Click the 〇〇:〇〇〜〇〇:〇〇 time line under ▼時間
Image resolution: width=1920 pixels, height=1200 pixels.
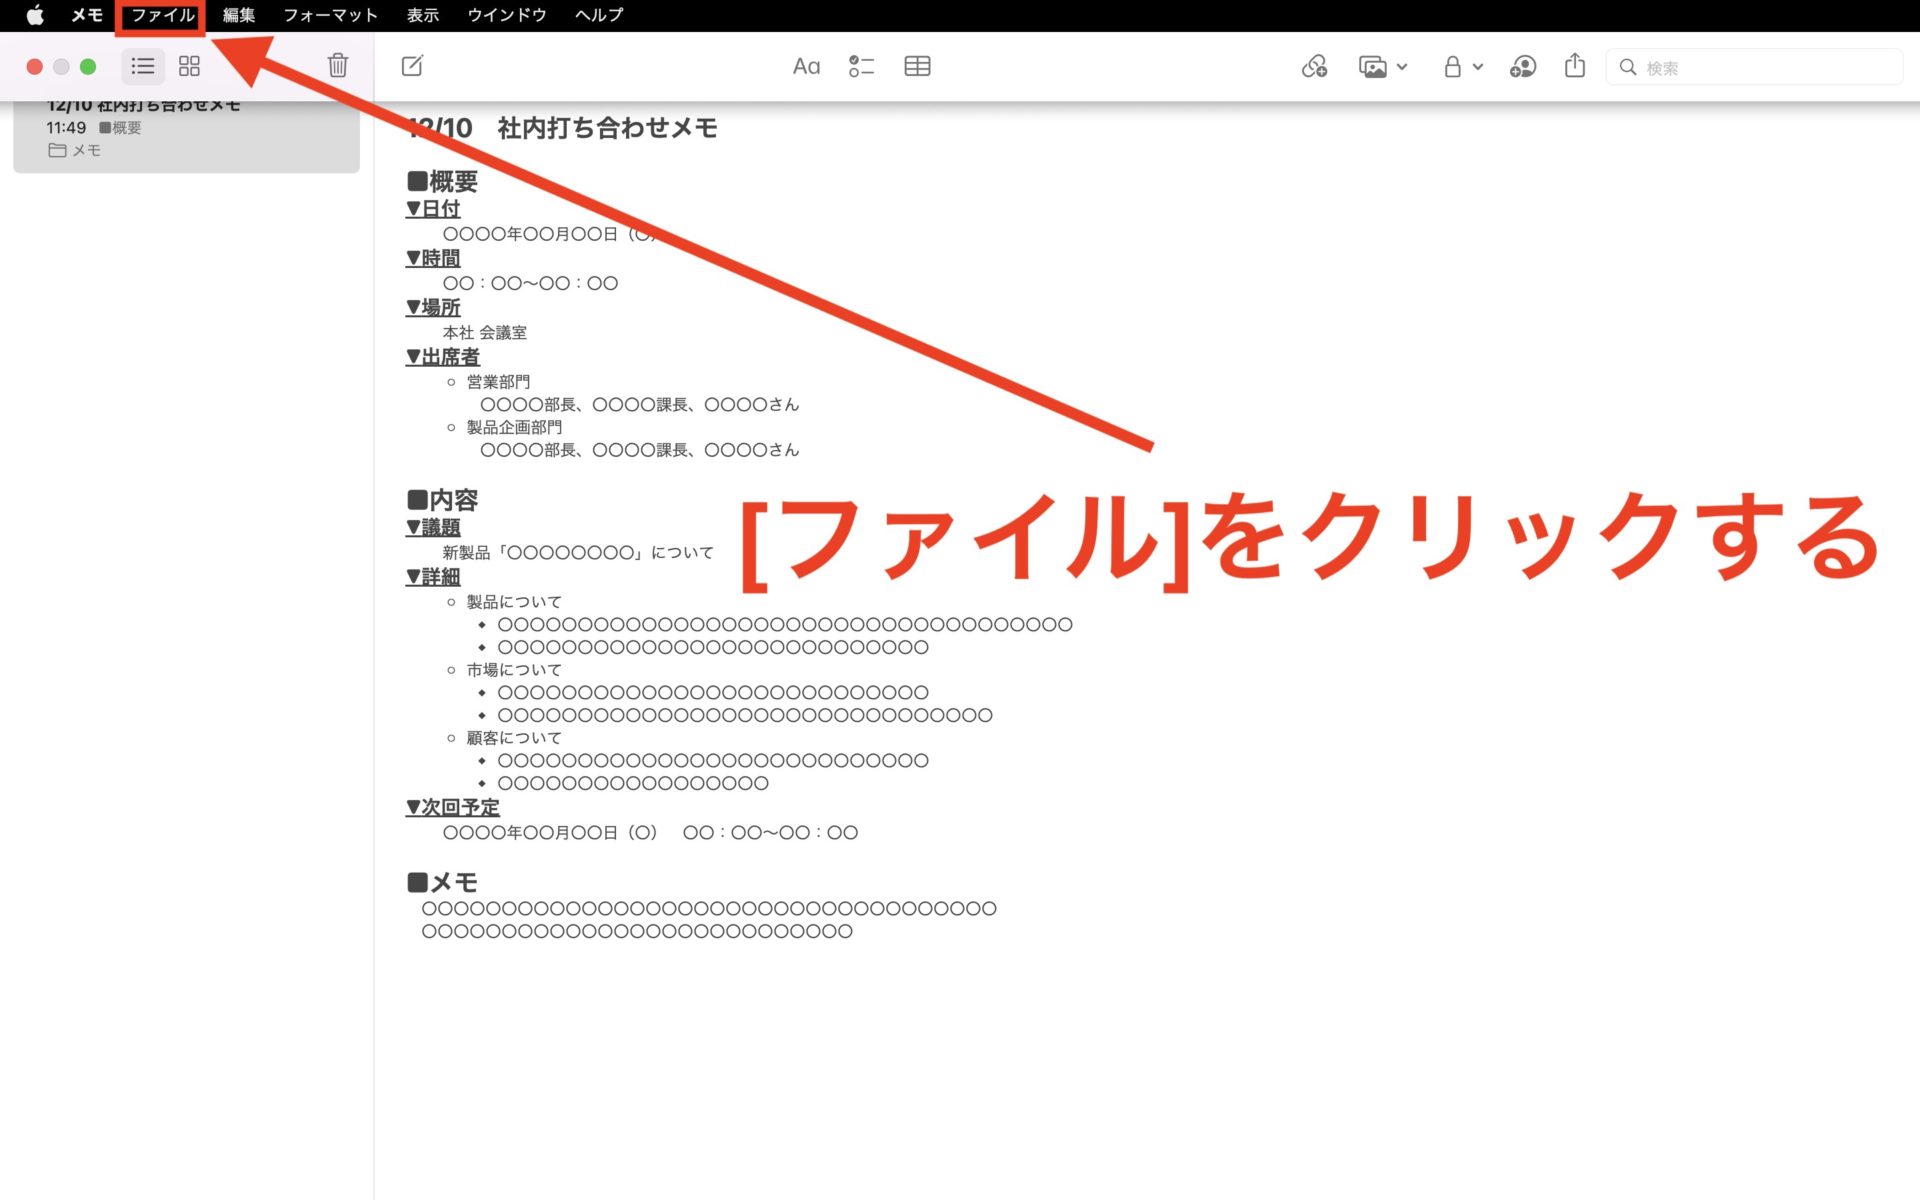(530, 283)
